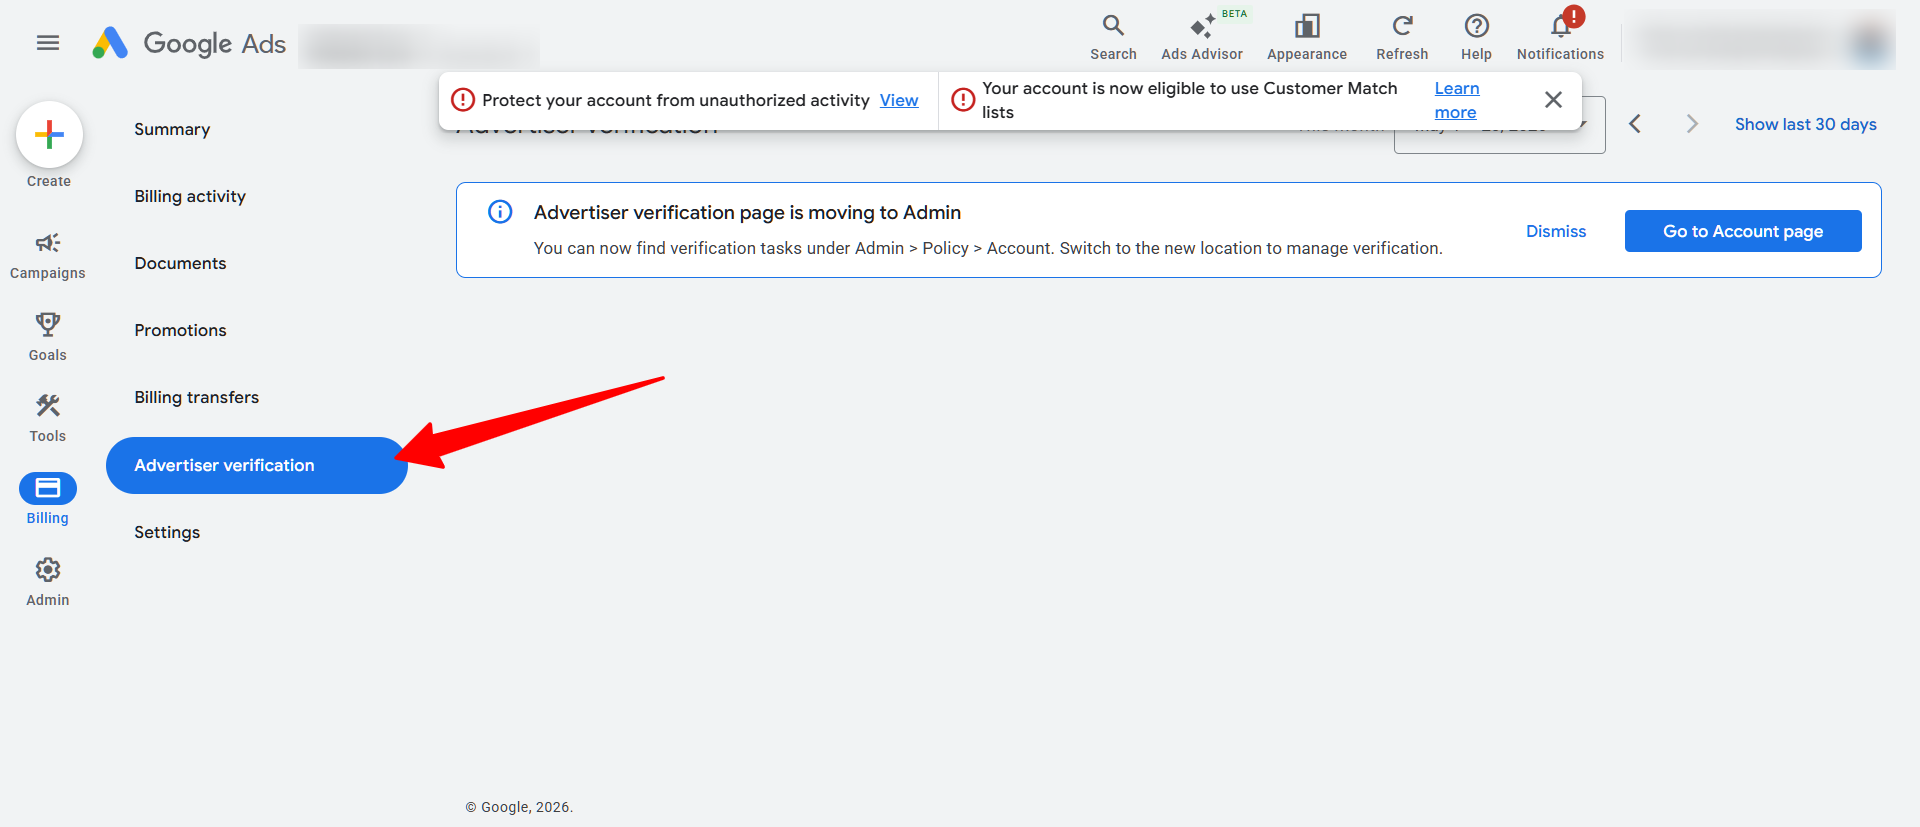The height and width of the screenshot is (827, 1920).
Task: Open the Help menu
Action: [1476, 38]
